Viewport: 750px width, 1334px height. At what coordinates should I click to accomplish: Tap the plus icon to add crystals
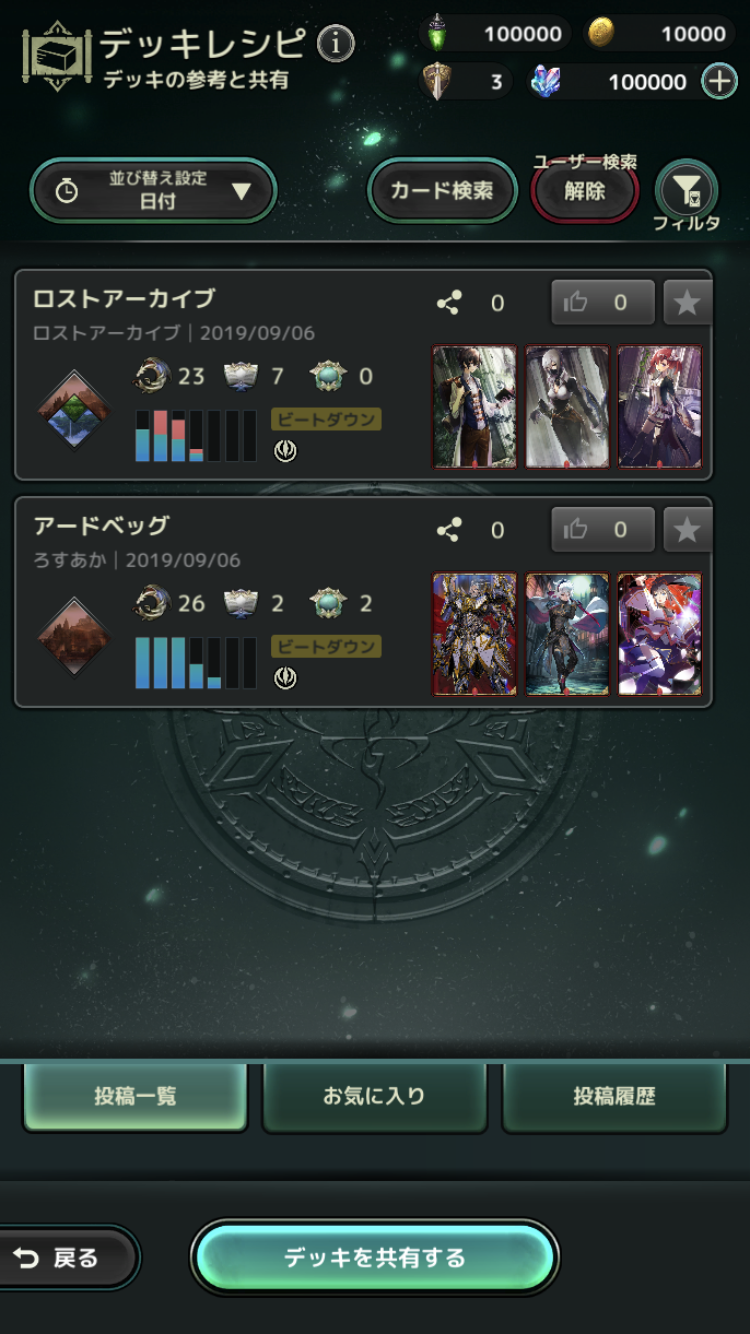pos(719,81)
